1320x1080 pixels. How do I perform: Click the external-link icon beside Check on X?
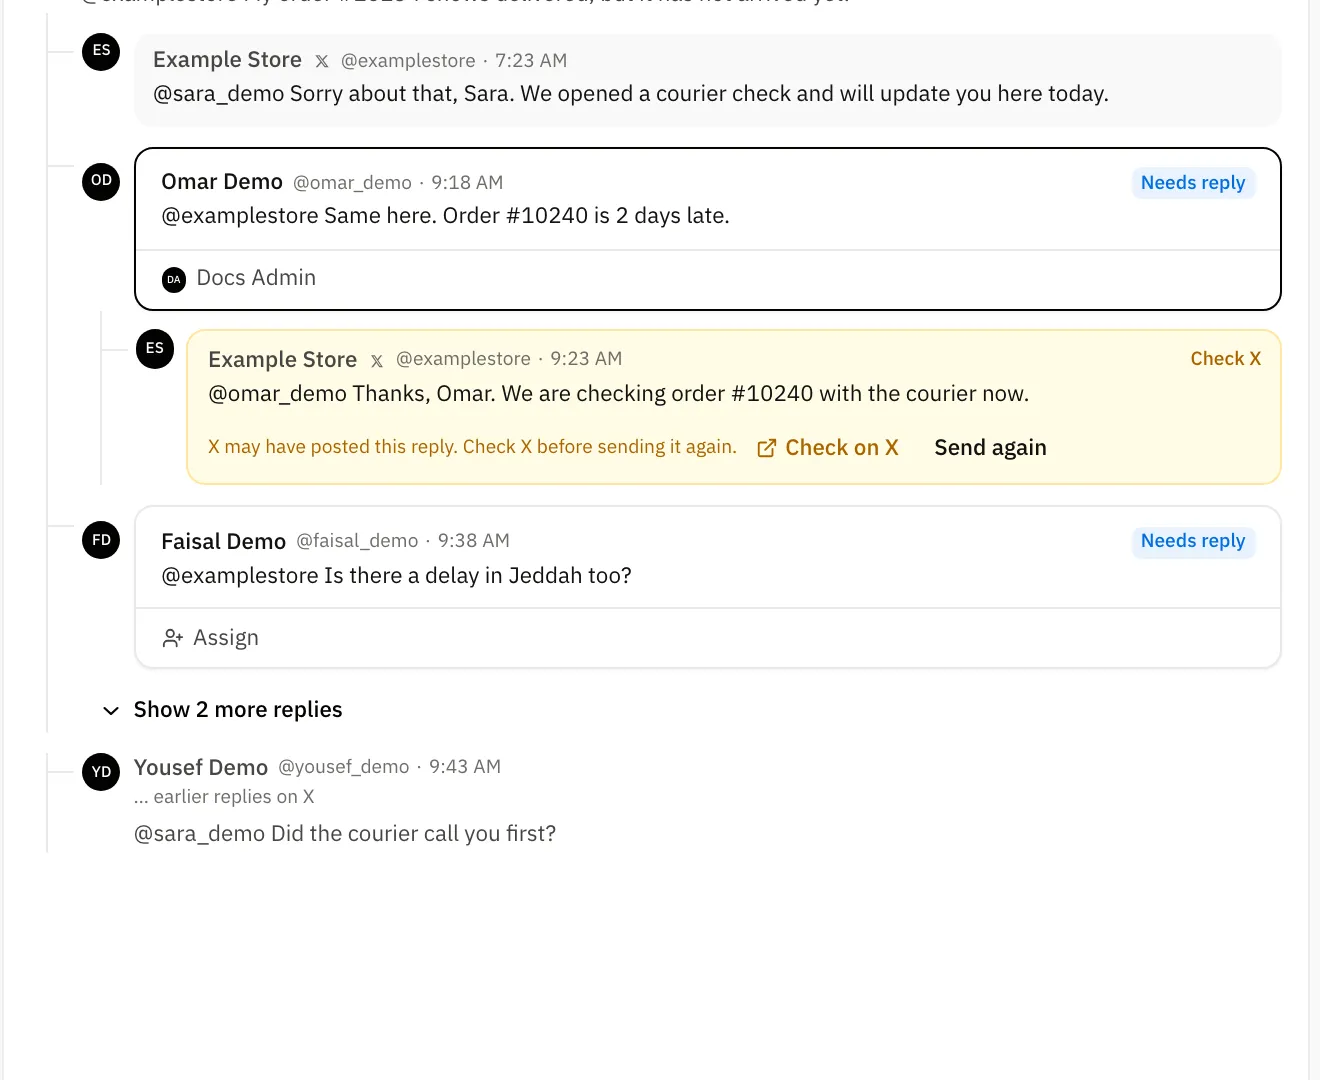click(767, 448)
